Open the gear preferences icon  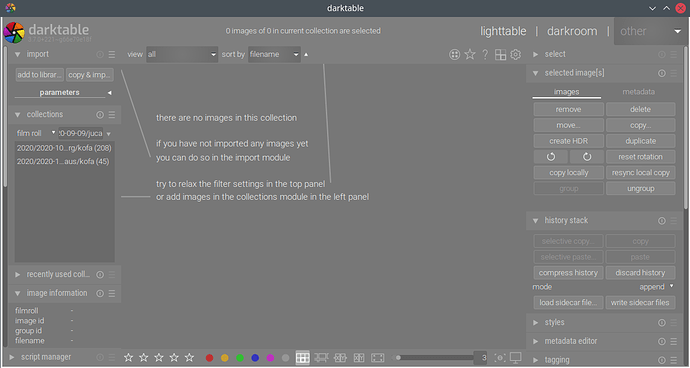coord(516,54)
